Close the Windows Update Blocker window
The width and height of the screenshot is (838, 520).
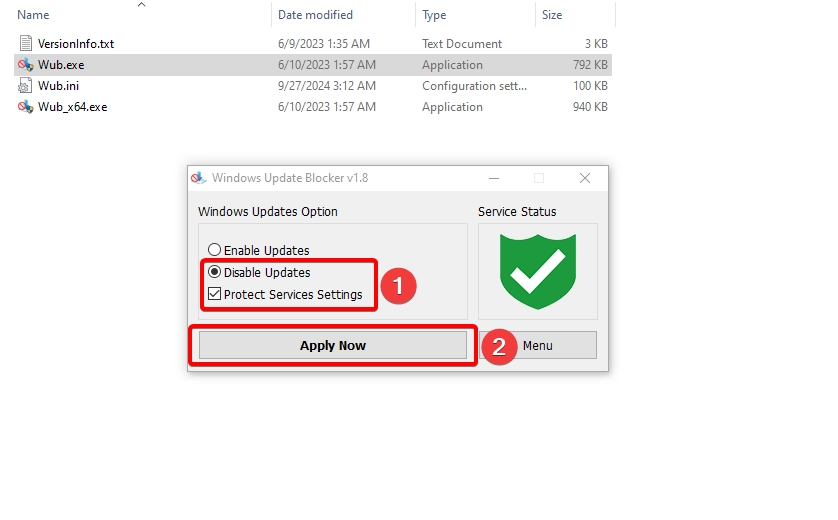tap(585, 178)
